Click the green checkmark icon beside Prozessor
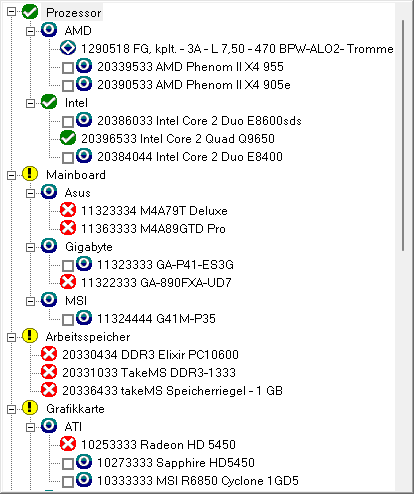The image size is (414, 494). click(30, 12)
